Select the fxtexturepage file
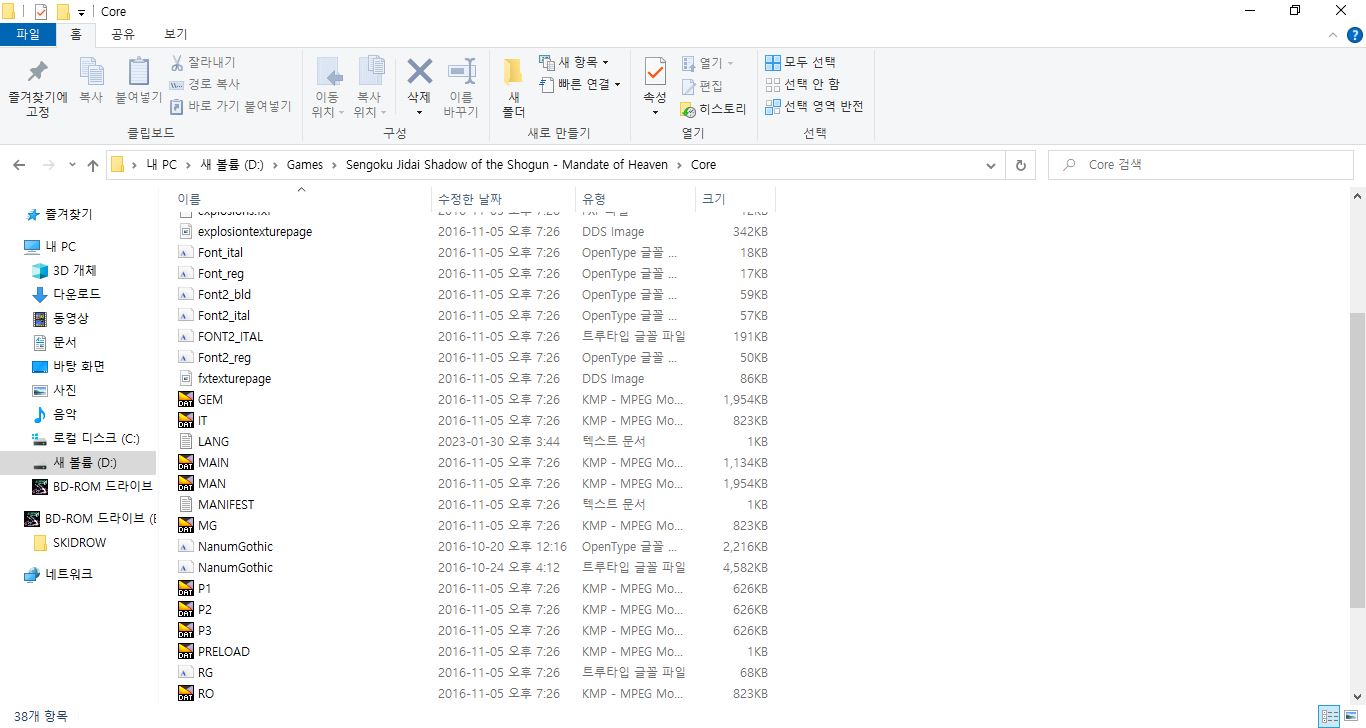This screenshot has width=1366, height=728. [x=234, y=378]
